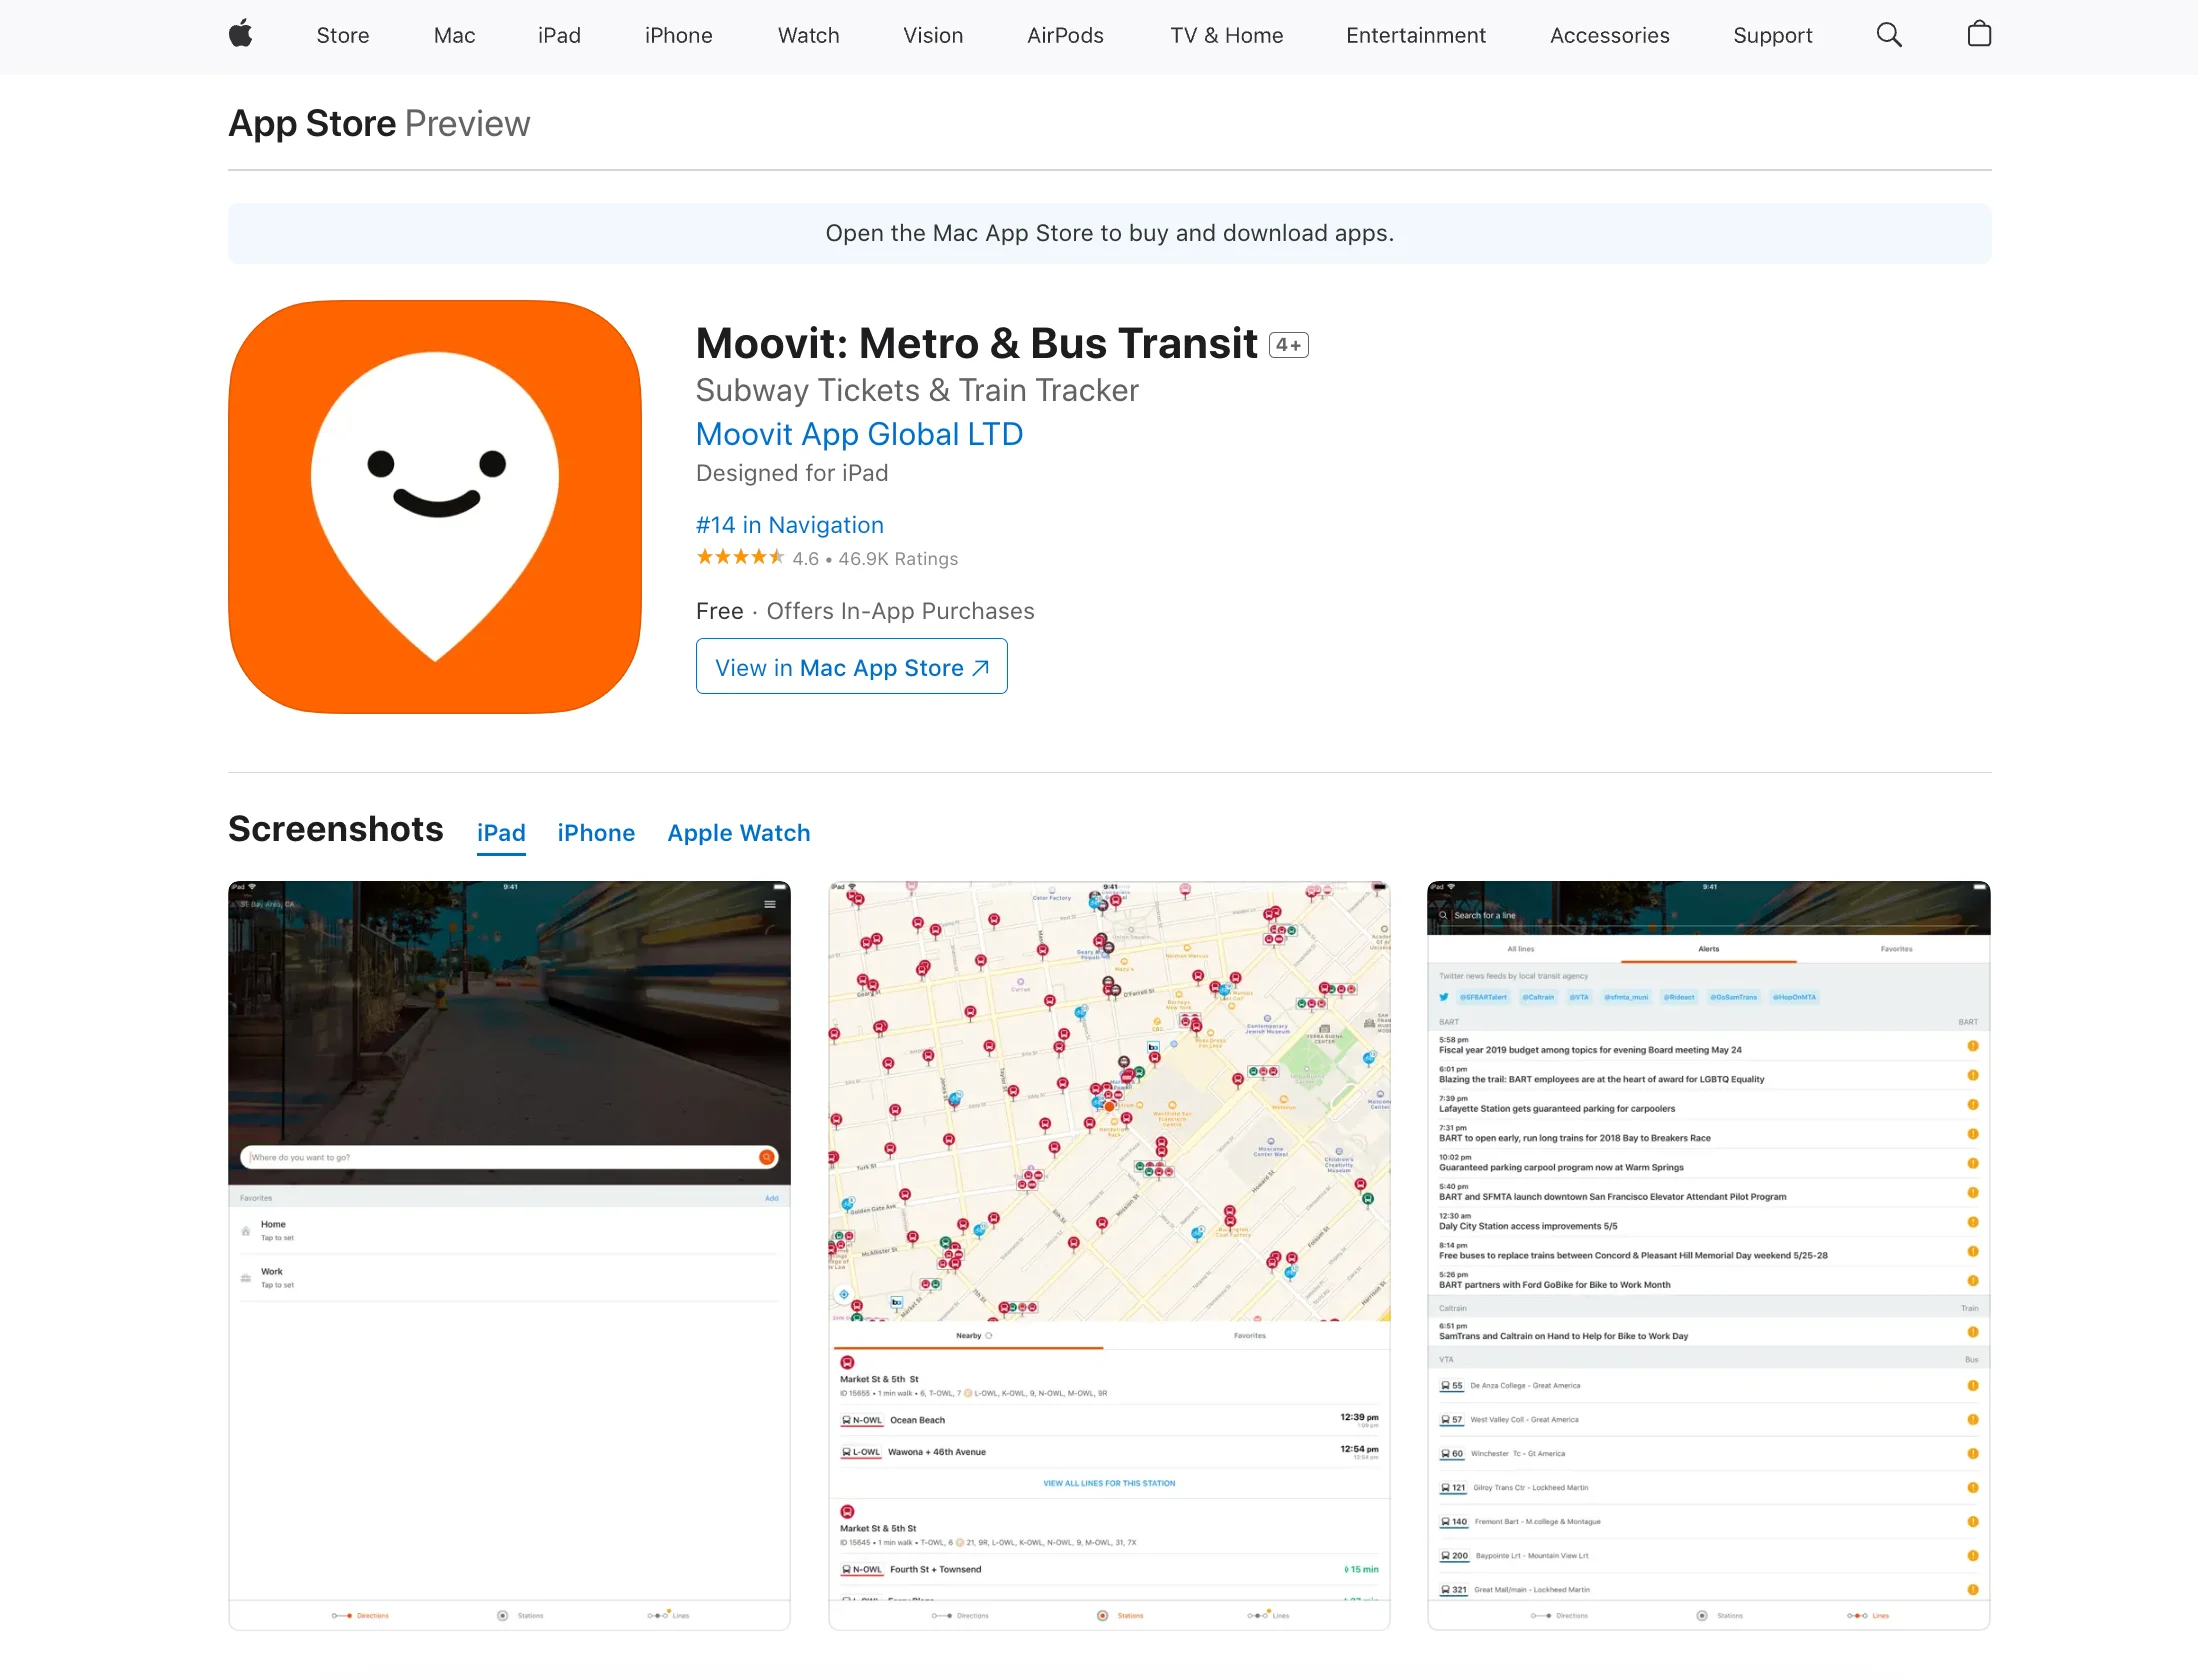Click the App Store Preview heading link
Image resolution: width=2198 pixels, height=1680 pixels.
click(379, 124)
